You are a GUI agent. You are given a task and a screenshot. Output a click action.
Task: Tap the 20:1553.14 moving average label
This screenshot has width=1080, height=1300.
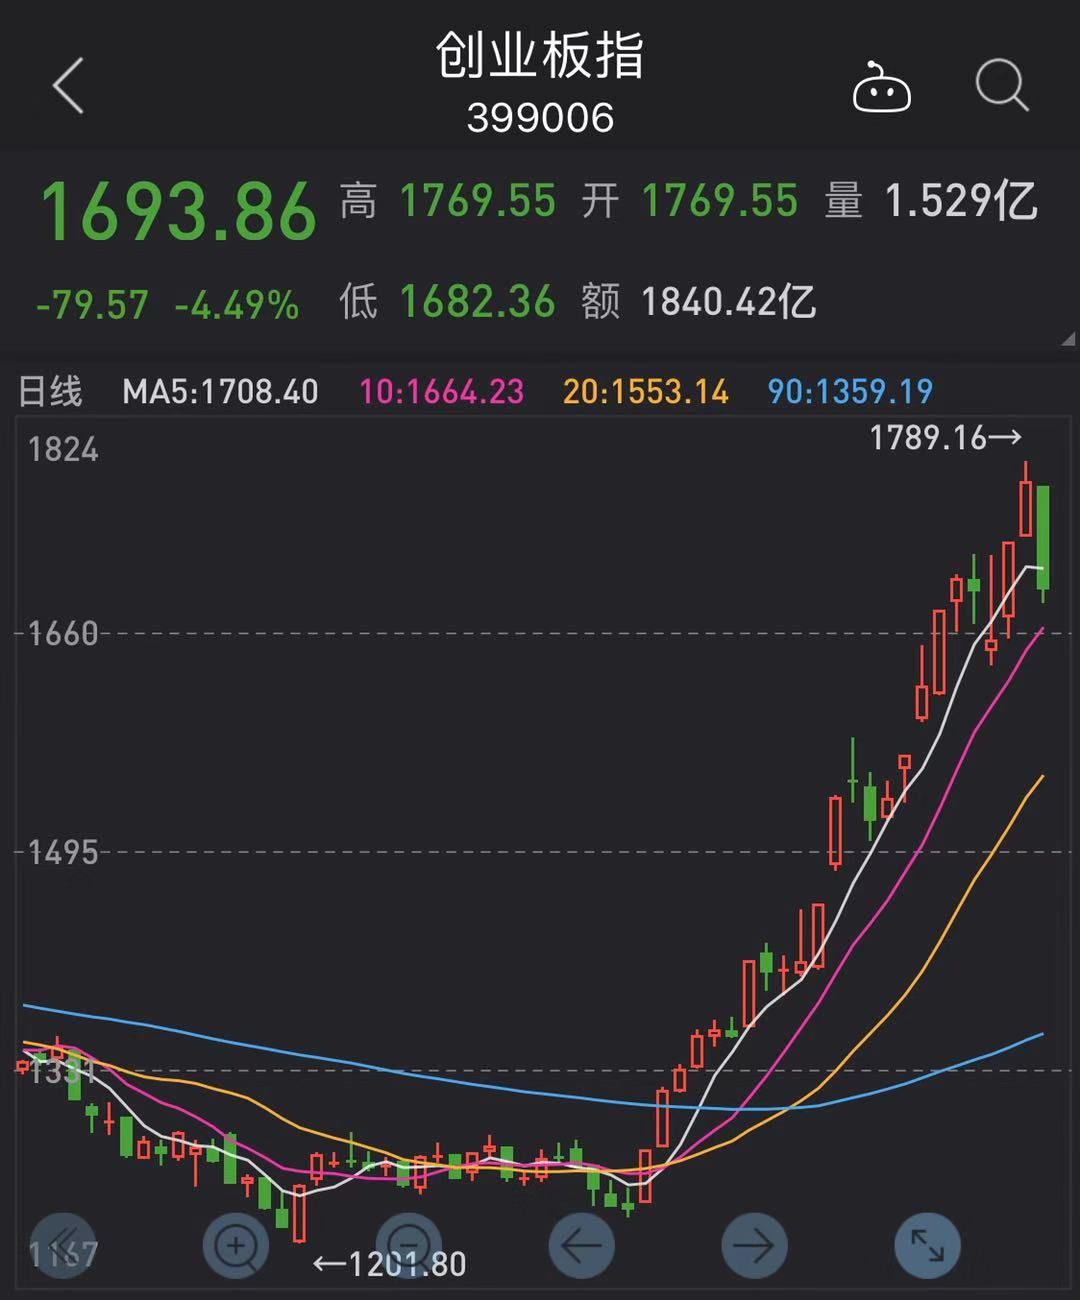[646, 391]
